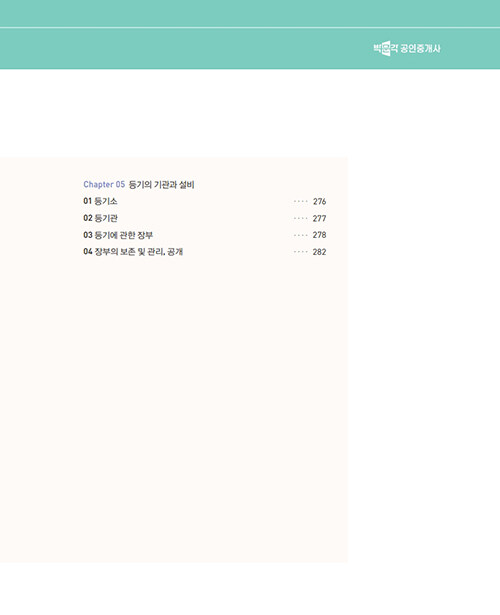
Task: Open entry 01 등기소
Action: 100,201
